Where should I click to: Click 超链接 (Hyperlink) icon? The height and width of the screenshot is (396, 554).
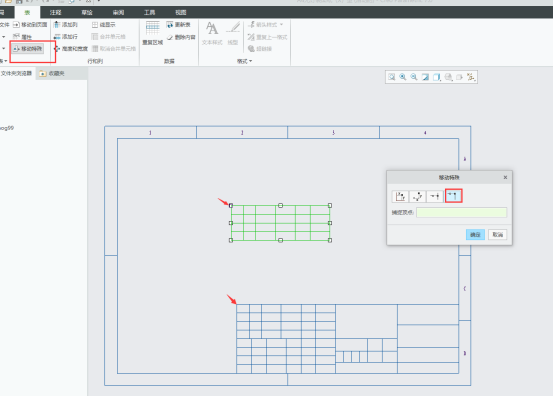pos(251,49)
